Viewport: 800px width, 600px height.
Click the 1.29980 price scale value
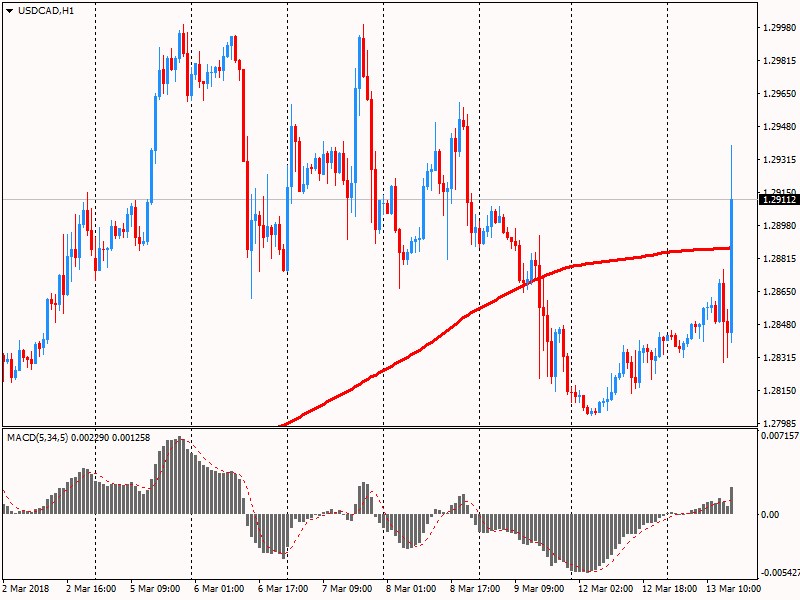point(779,28)
